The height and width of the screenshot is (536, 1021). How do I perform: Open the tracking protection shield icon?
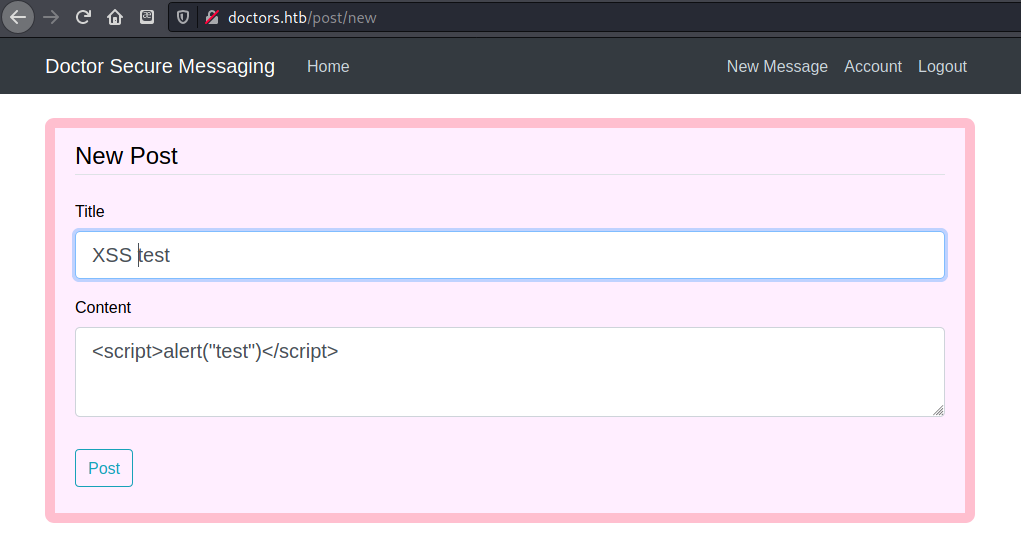click(183, 17)
